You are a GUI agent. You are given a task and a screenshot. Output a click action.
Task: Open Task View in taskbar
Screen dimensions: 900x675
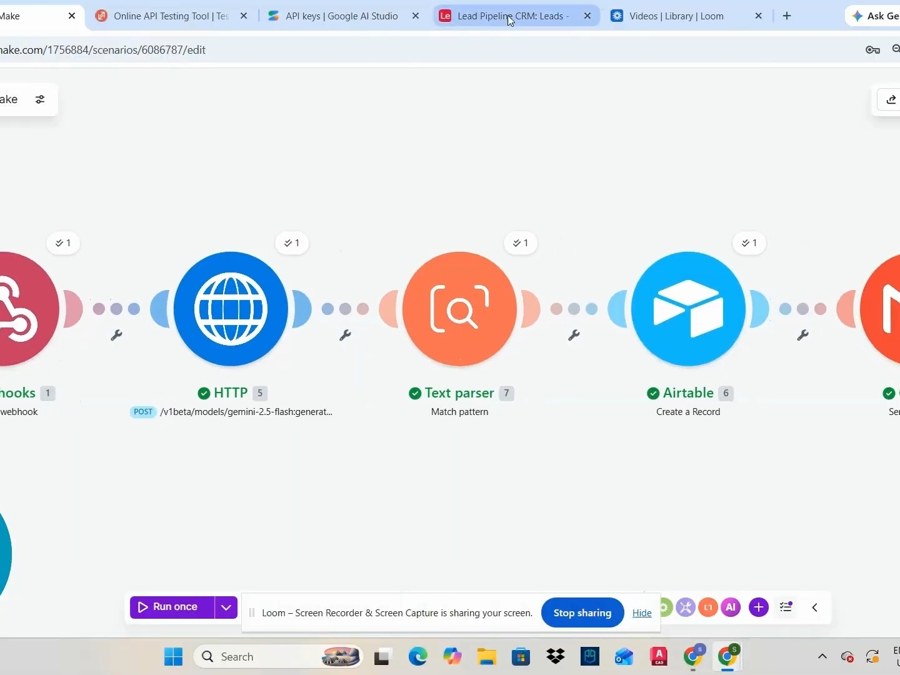pos(382,655)
